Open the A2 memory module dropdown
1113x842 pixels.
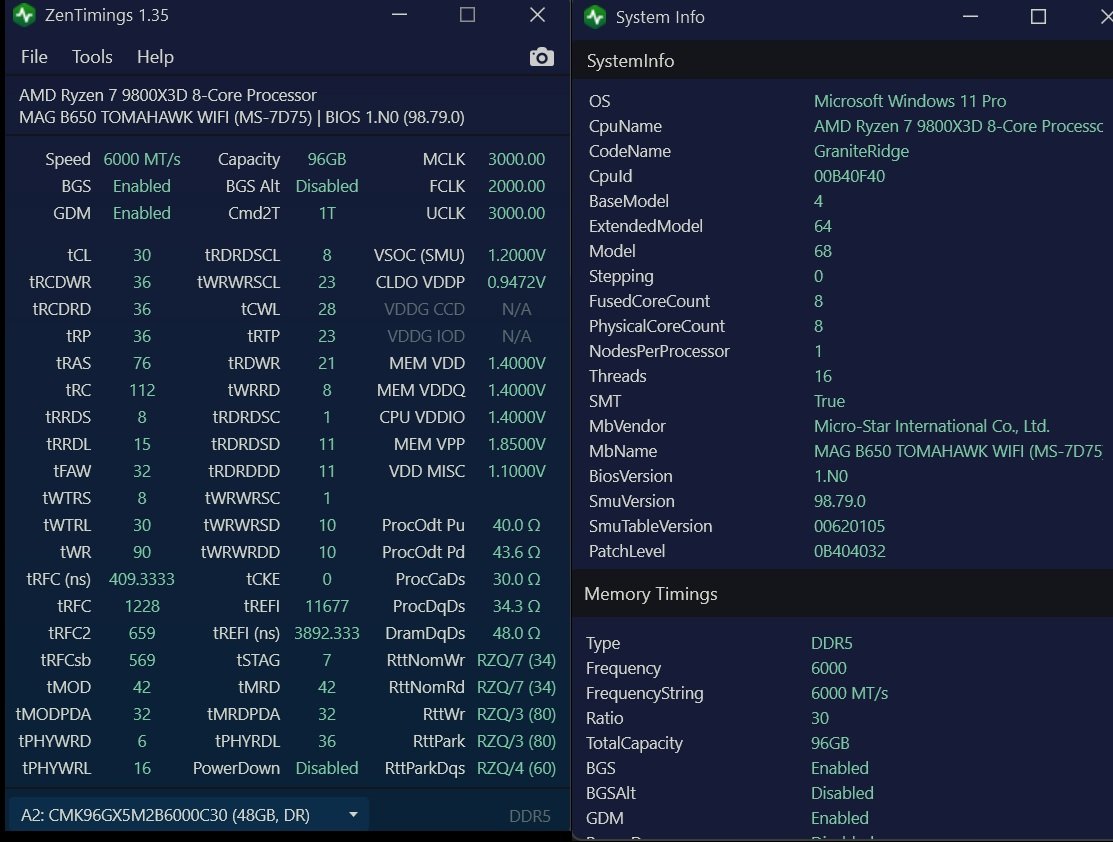pyautogui.click(x=189, y=815)
